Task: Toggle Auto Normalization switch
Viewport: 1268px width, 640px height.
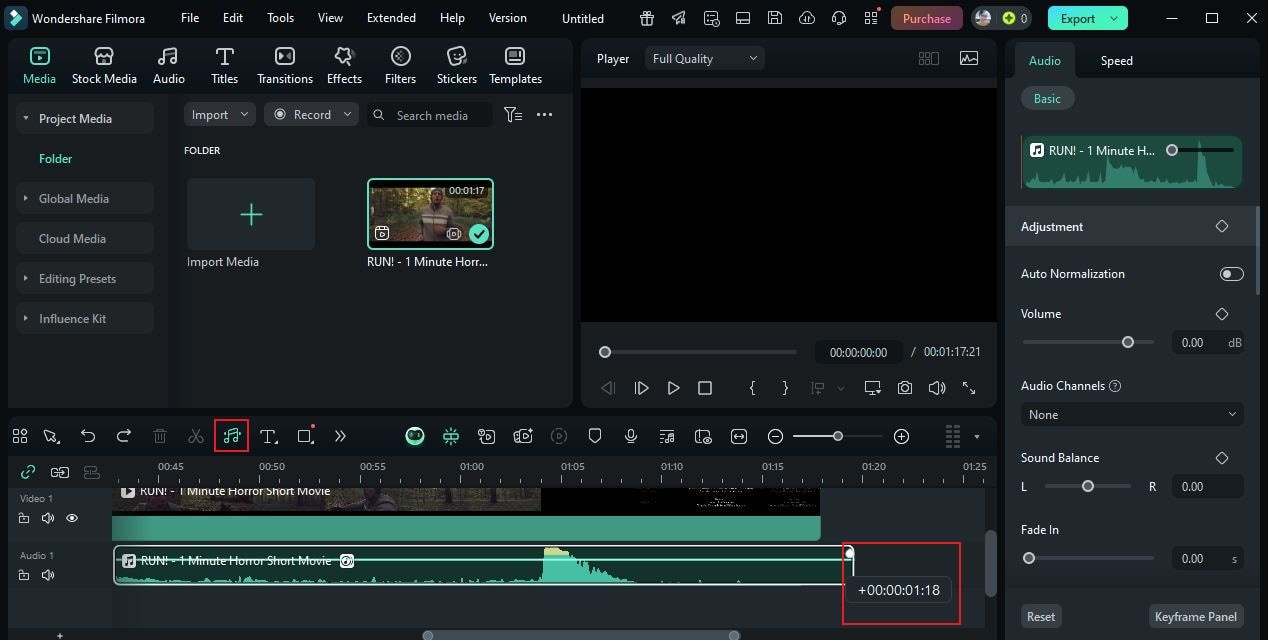Action: coord(1231,274)
